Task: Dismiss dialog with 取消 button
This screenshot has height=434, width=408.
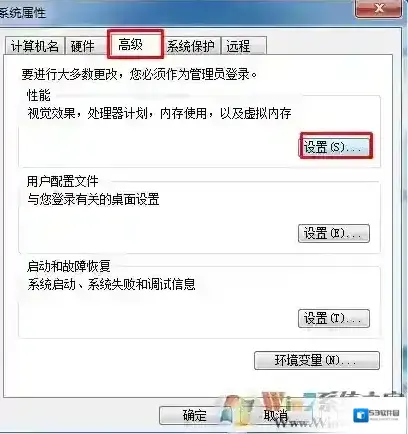Action: tap(277, 415)
